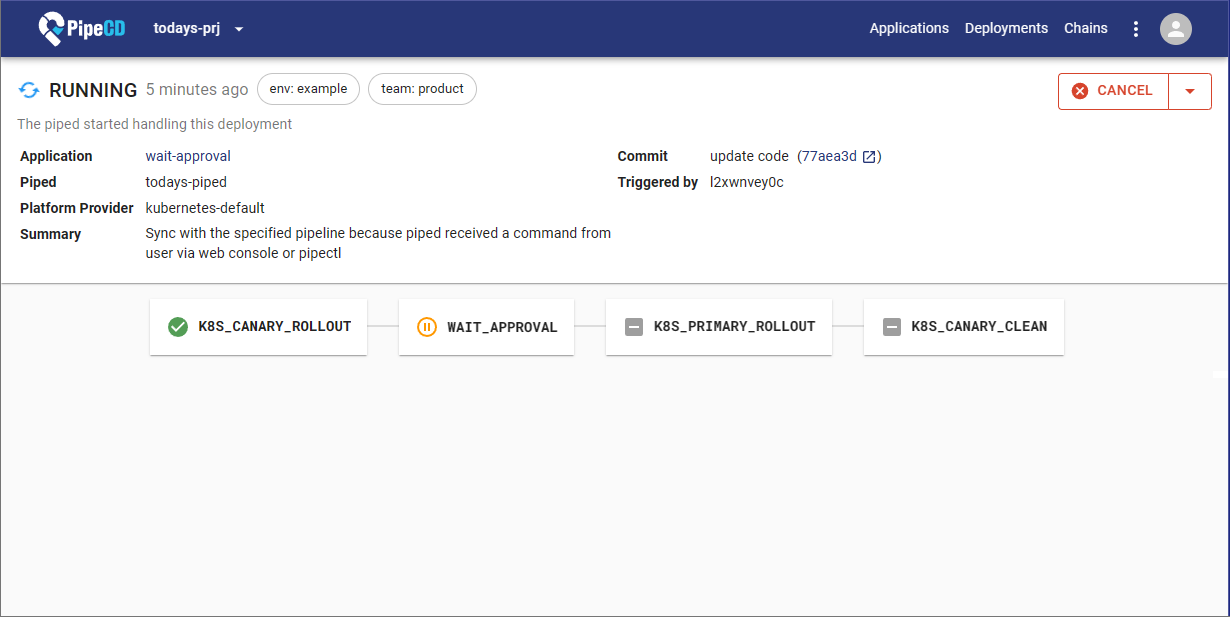The height and width of the screenshot is (617, 1230).
Task: Go to Applications page
Action: pyautogui.click(x=908, y=28)
